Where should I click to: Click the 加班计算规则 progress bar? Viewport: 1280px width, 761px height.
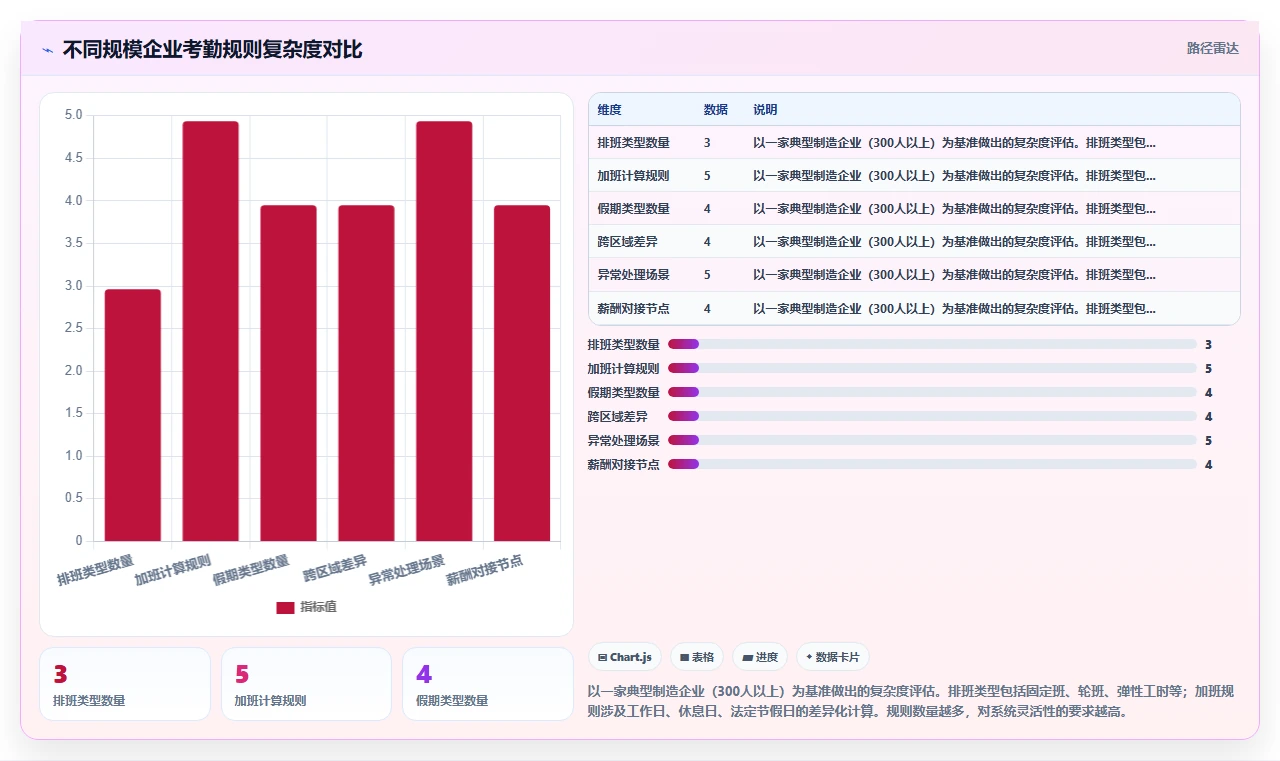(x=932, y=368)
